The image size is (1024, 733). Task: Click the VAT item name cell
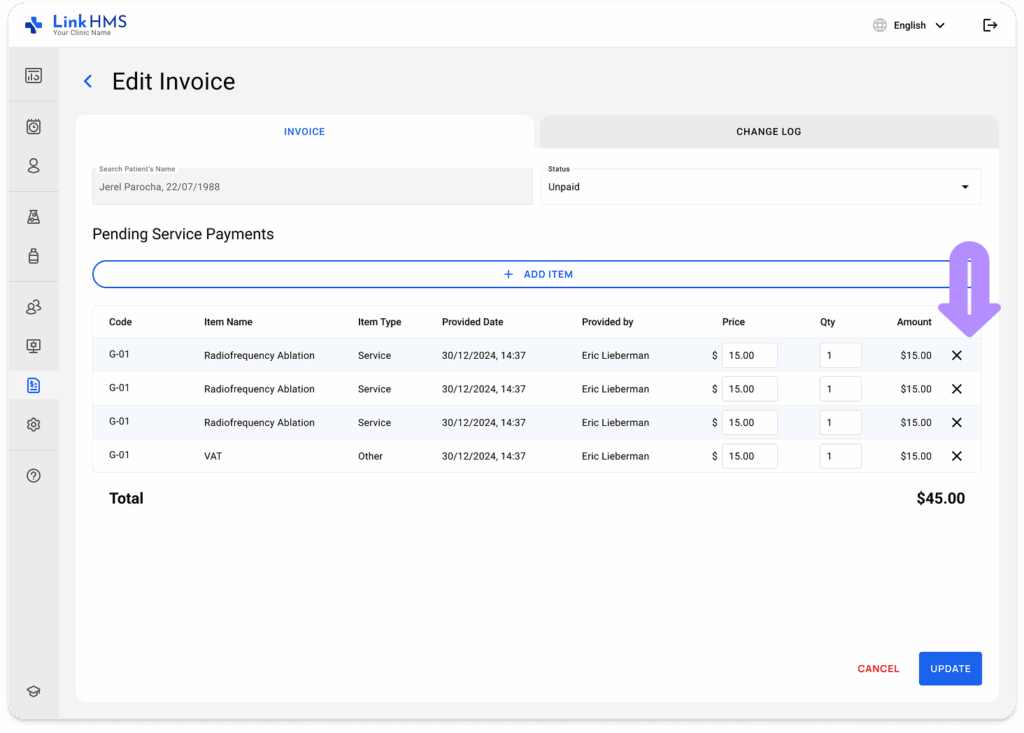213,456
